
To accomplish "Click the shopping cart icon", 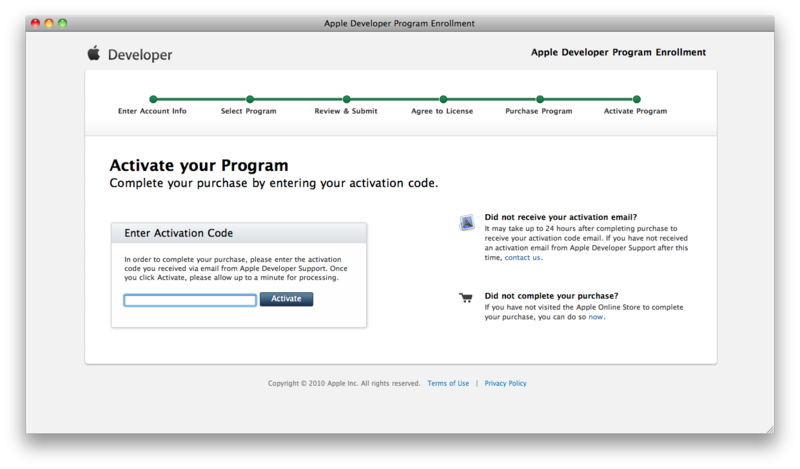I will (466, 298).
